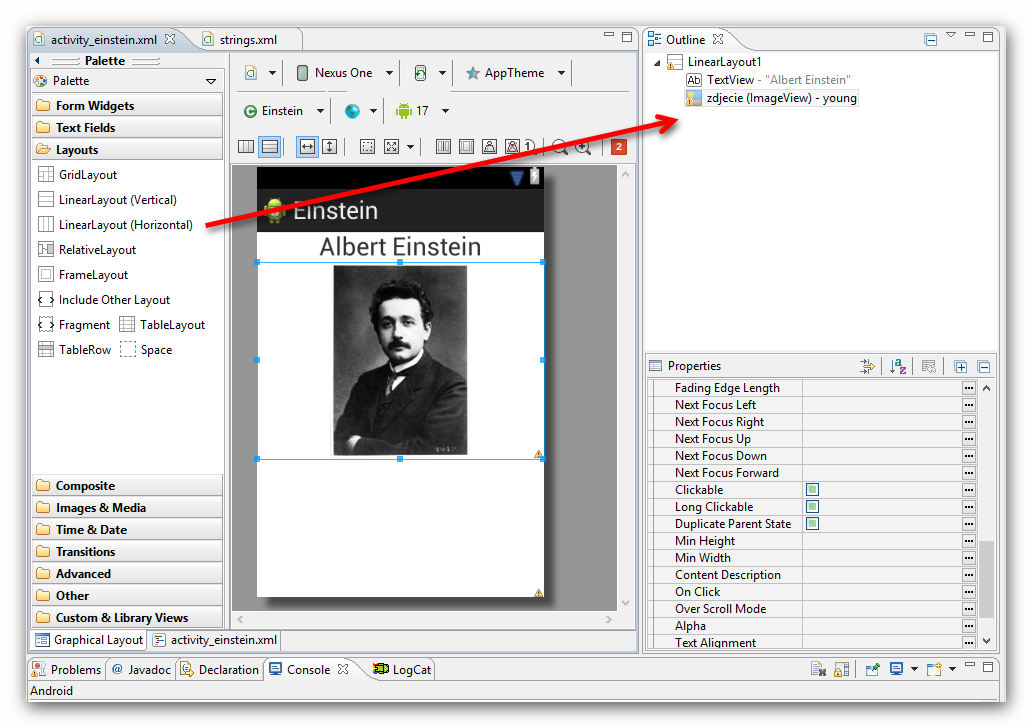
Task: Click the gravity icon with four arrows
Action: tap(392, 146)
